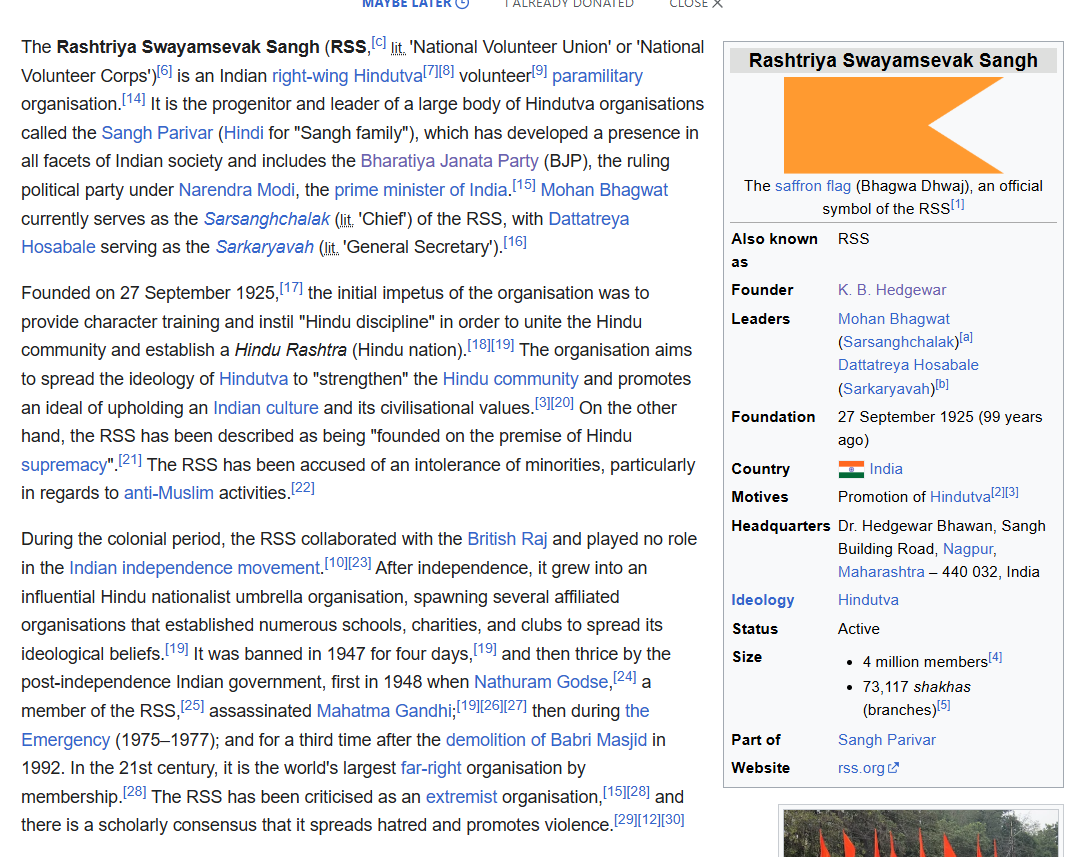Open the British Raj link
1083x857 pixels.
(507, 539)
